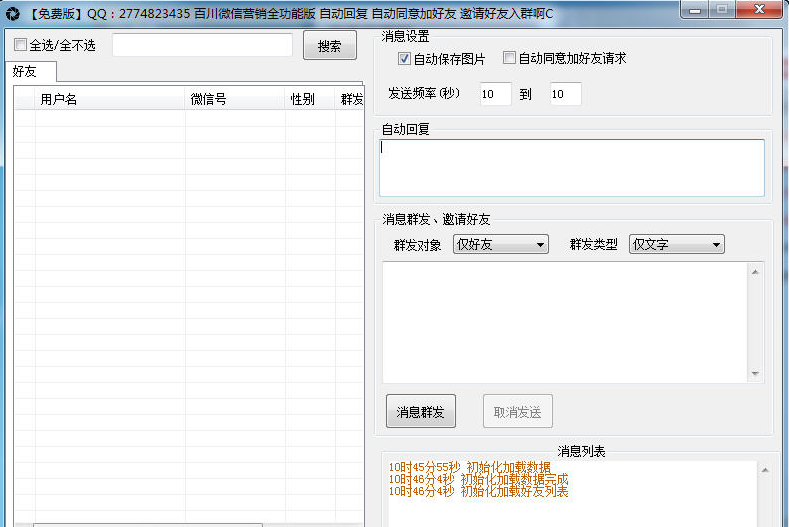The image size is (789, 527).
Task: Click the 性别 column header
Action: click(x=310, y=99)
